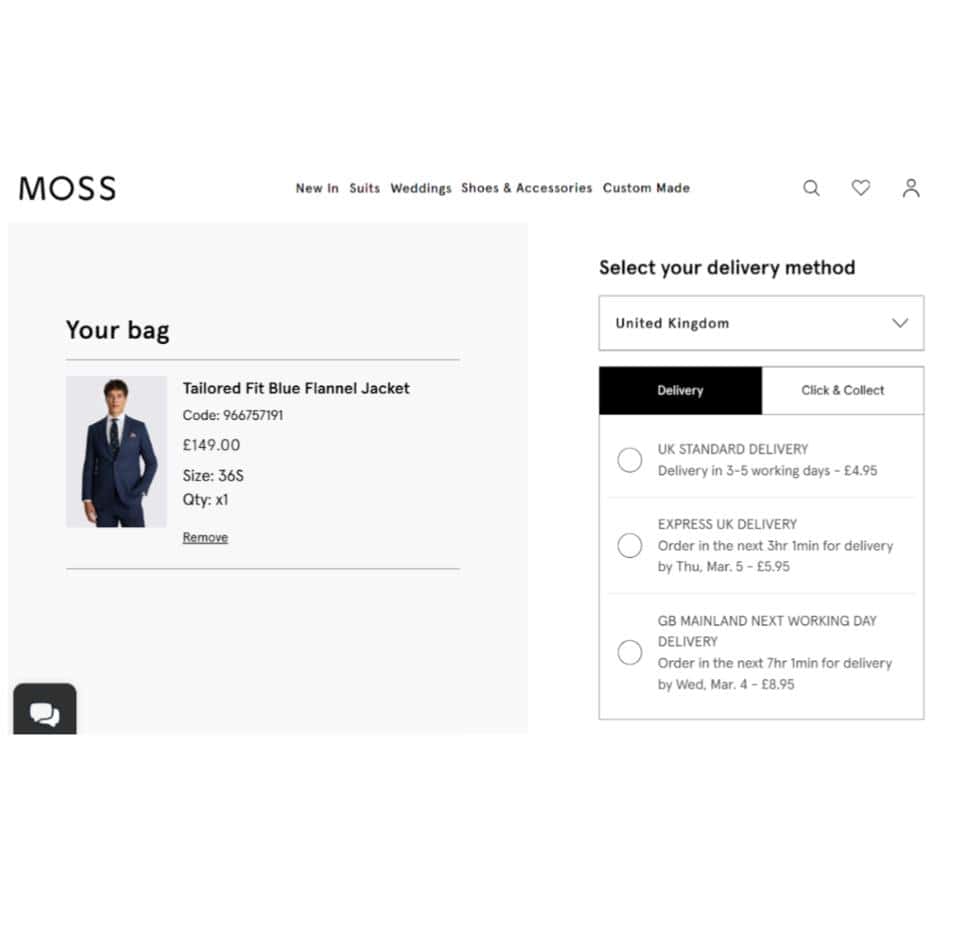Go to Weddings section
The width and height of the screenshot is (959, 944).
[x=421, y=188]
